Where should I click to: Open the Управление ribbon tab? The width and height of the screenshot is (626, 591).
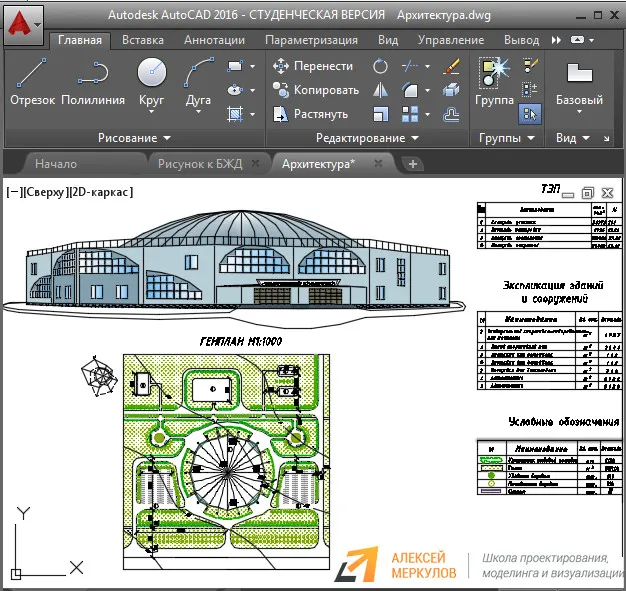[x=451, y=40]
